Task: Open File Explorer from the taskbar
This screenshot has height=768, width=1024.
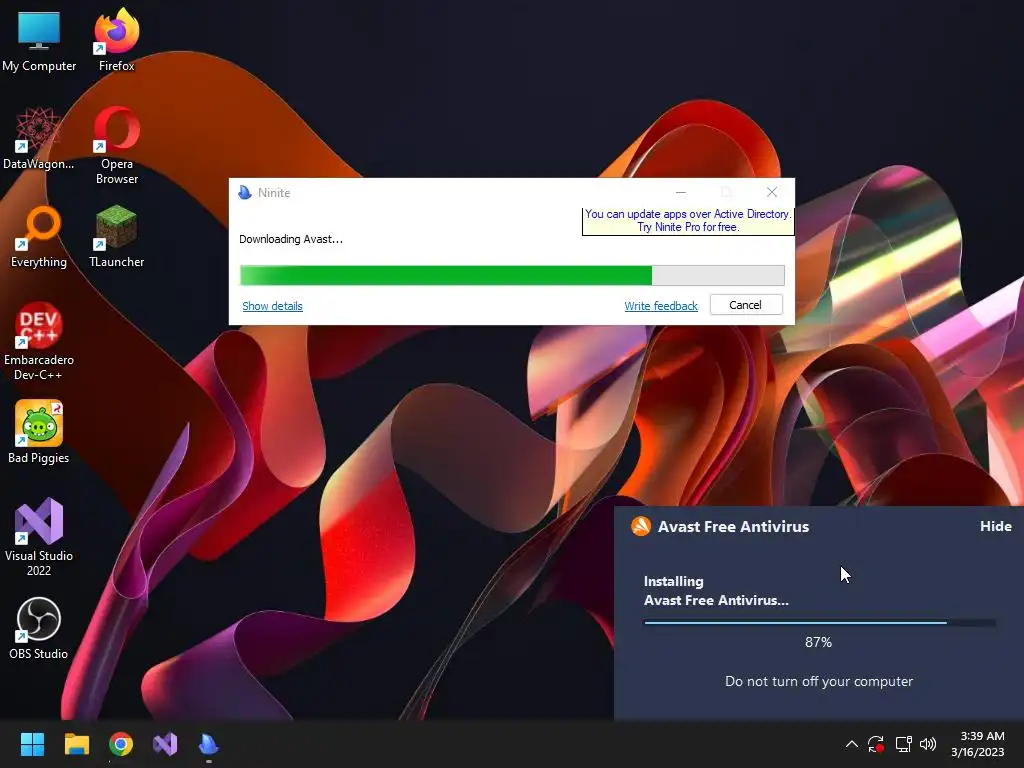Action: [x=76, y=744]
